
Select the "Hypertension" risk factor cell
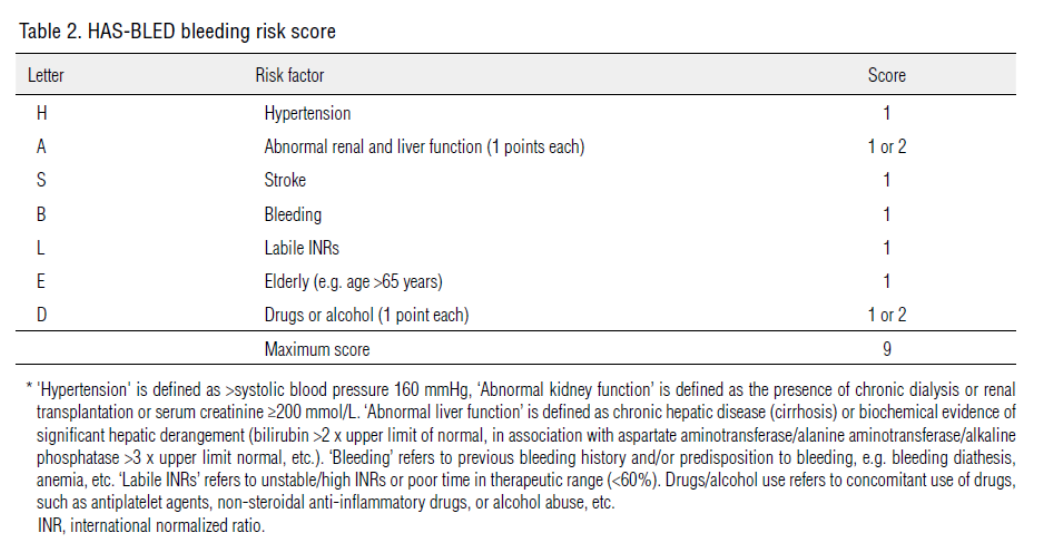click(307, 113)
